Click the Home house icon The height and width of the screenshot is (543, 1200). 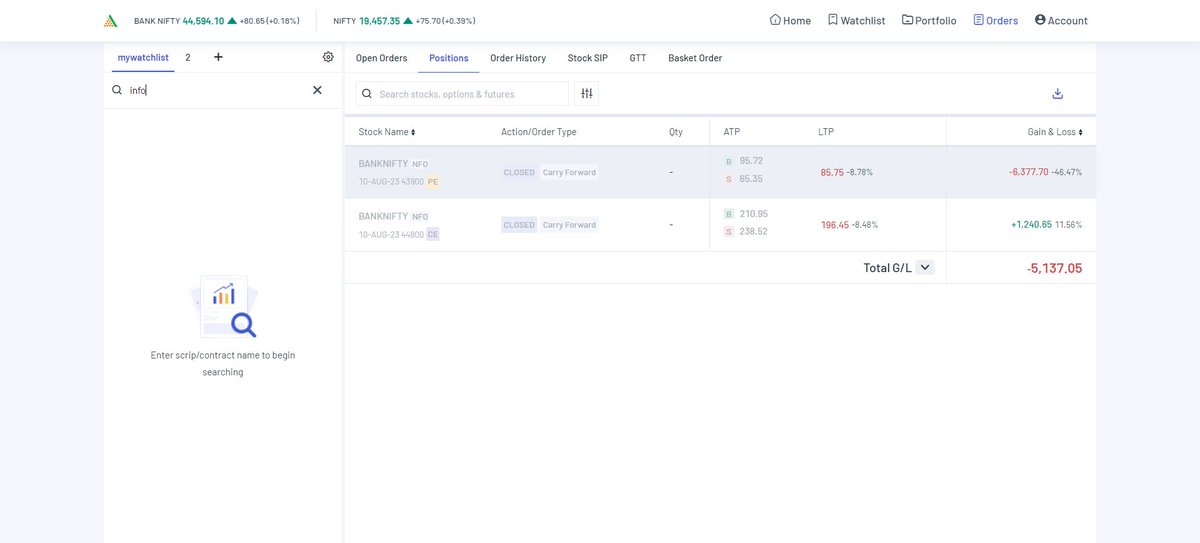point(775,20)
